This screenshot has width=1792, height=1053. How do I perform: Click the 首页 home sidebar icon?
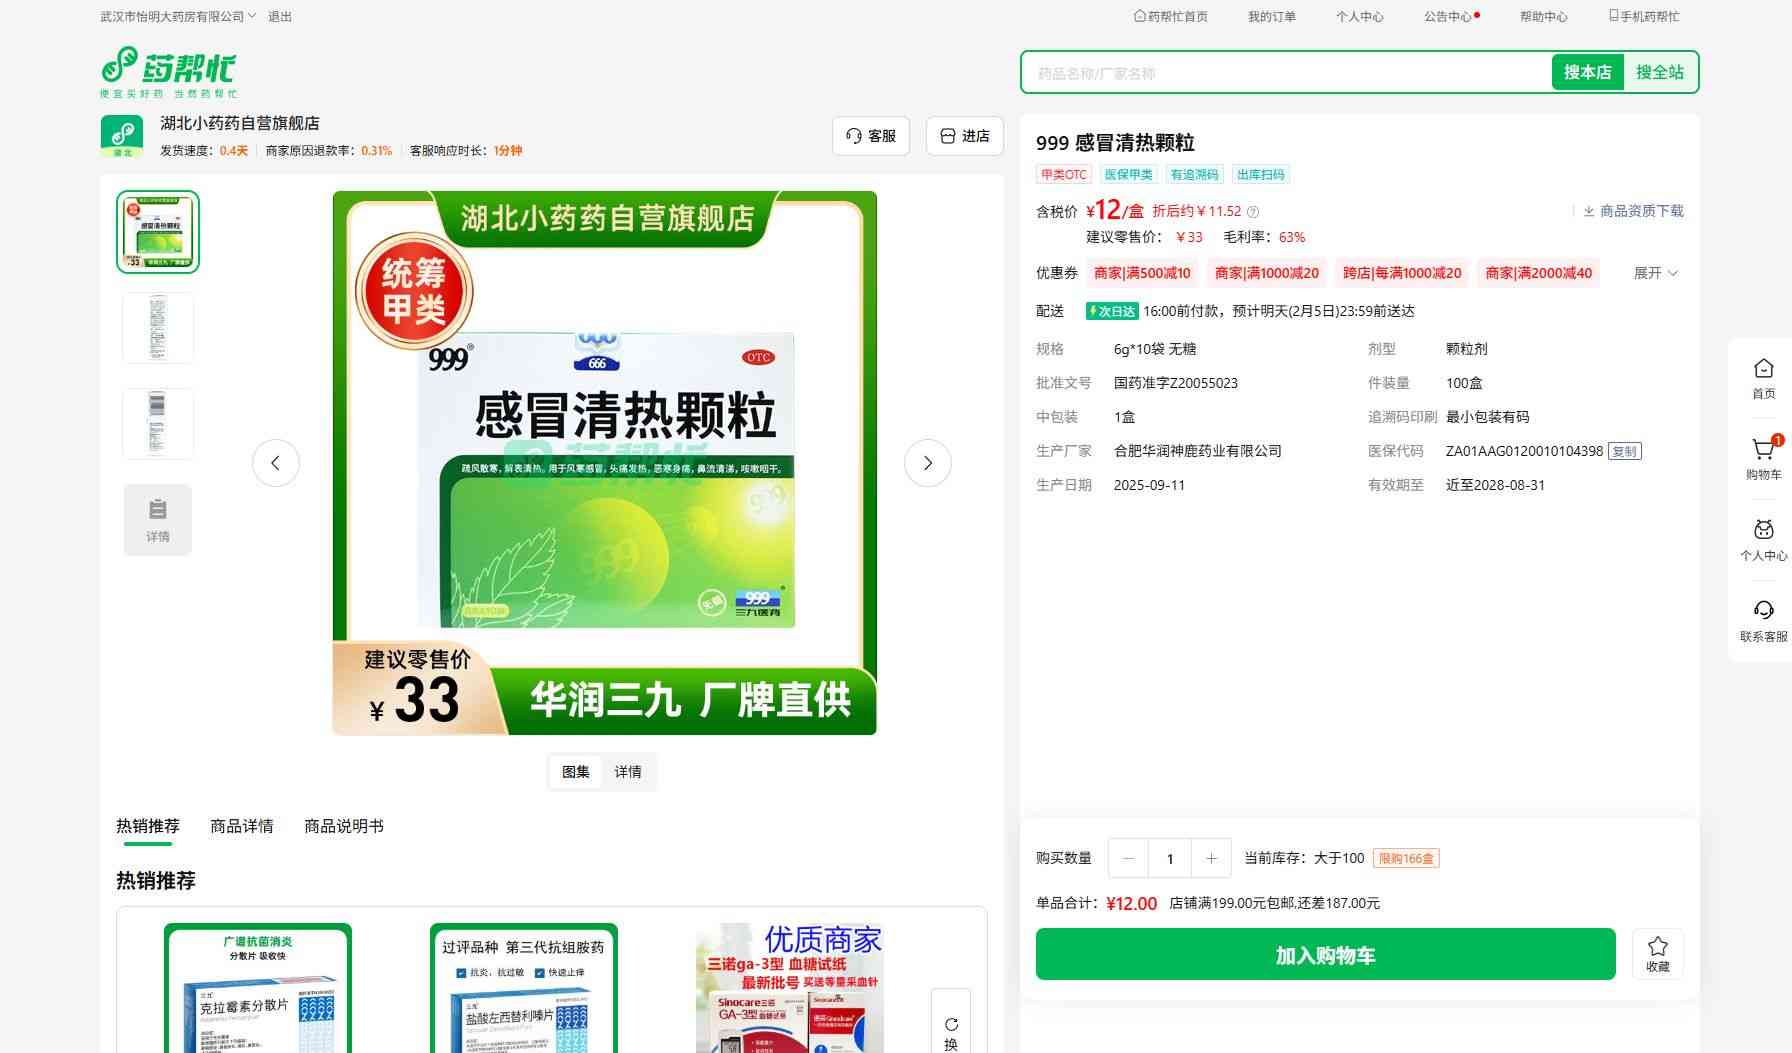pyautogui.click(x=1763, y=378)
